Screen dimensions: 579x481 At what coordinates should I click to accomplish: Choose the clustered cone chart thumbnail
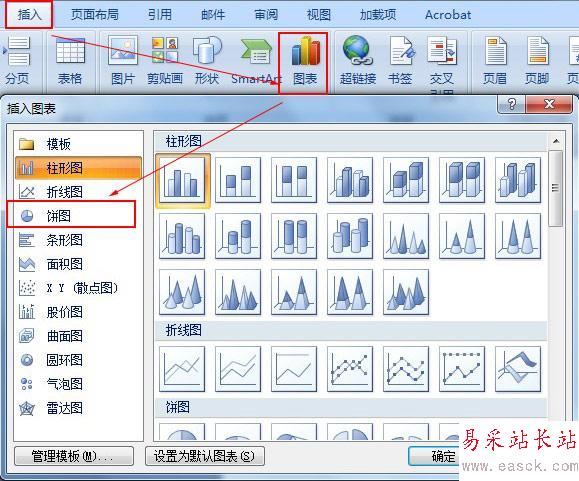tap(406, 236)
